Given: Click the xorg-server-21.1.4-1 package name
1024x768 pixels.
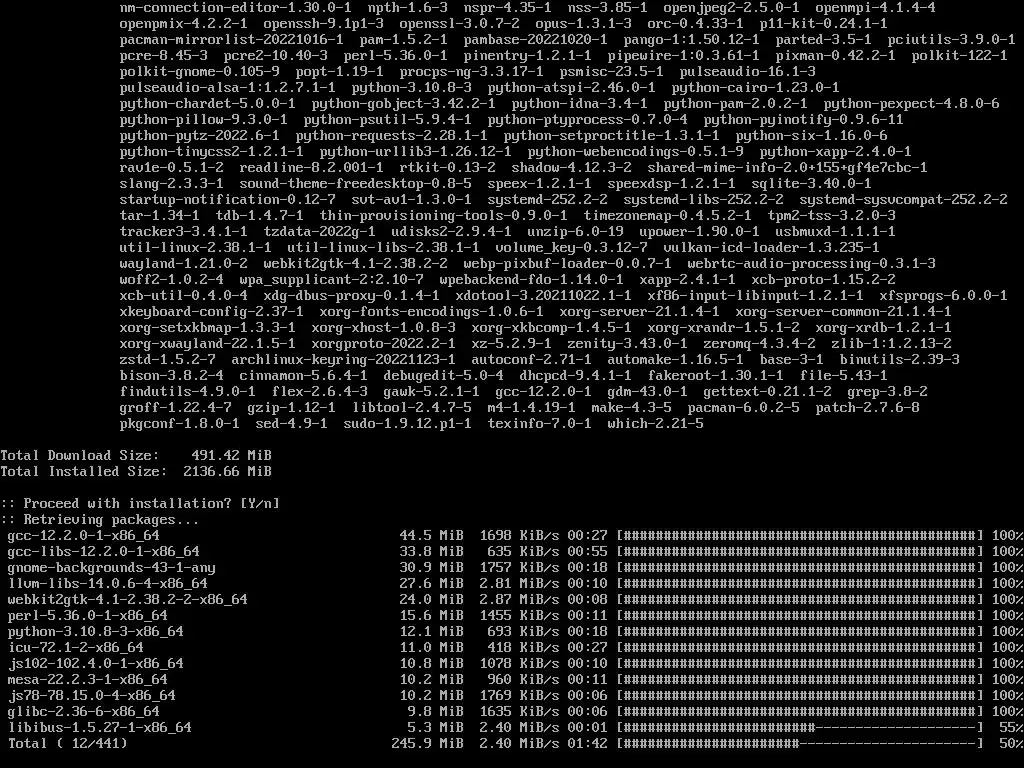Looking at the screenshot, I should pos(639,312).
